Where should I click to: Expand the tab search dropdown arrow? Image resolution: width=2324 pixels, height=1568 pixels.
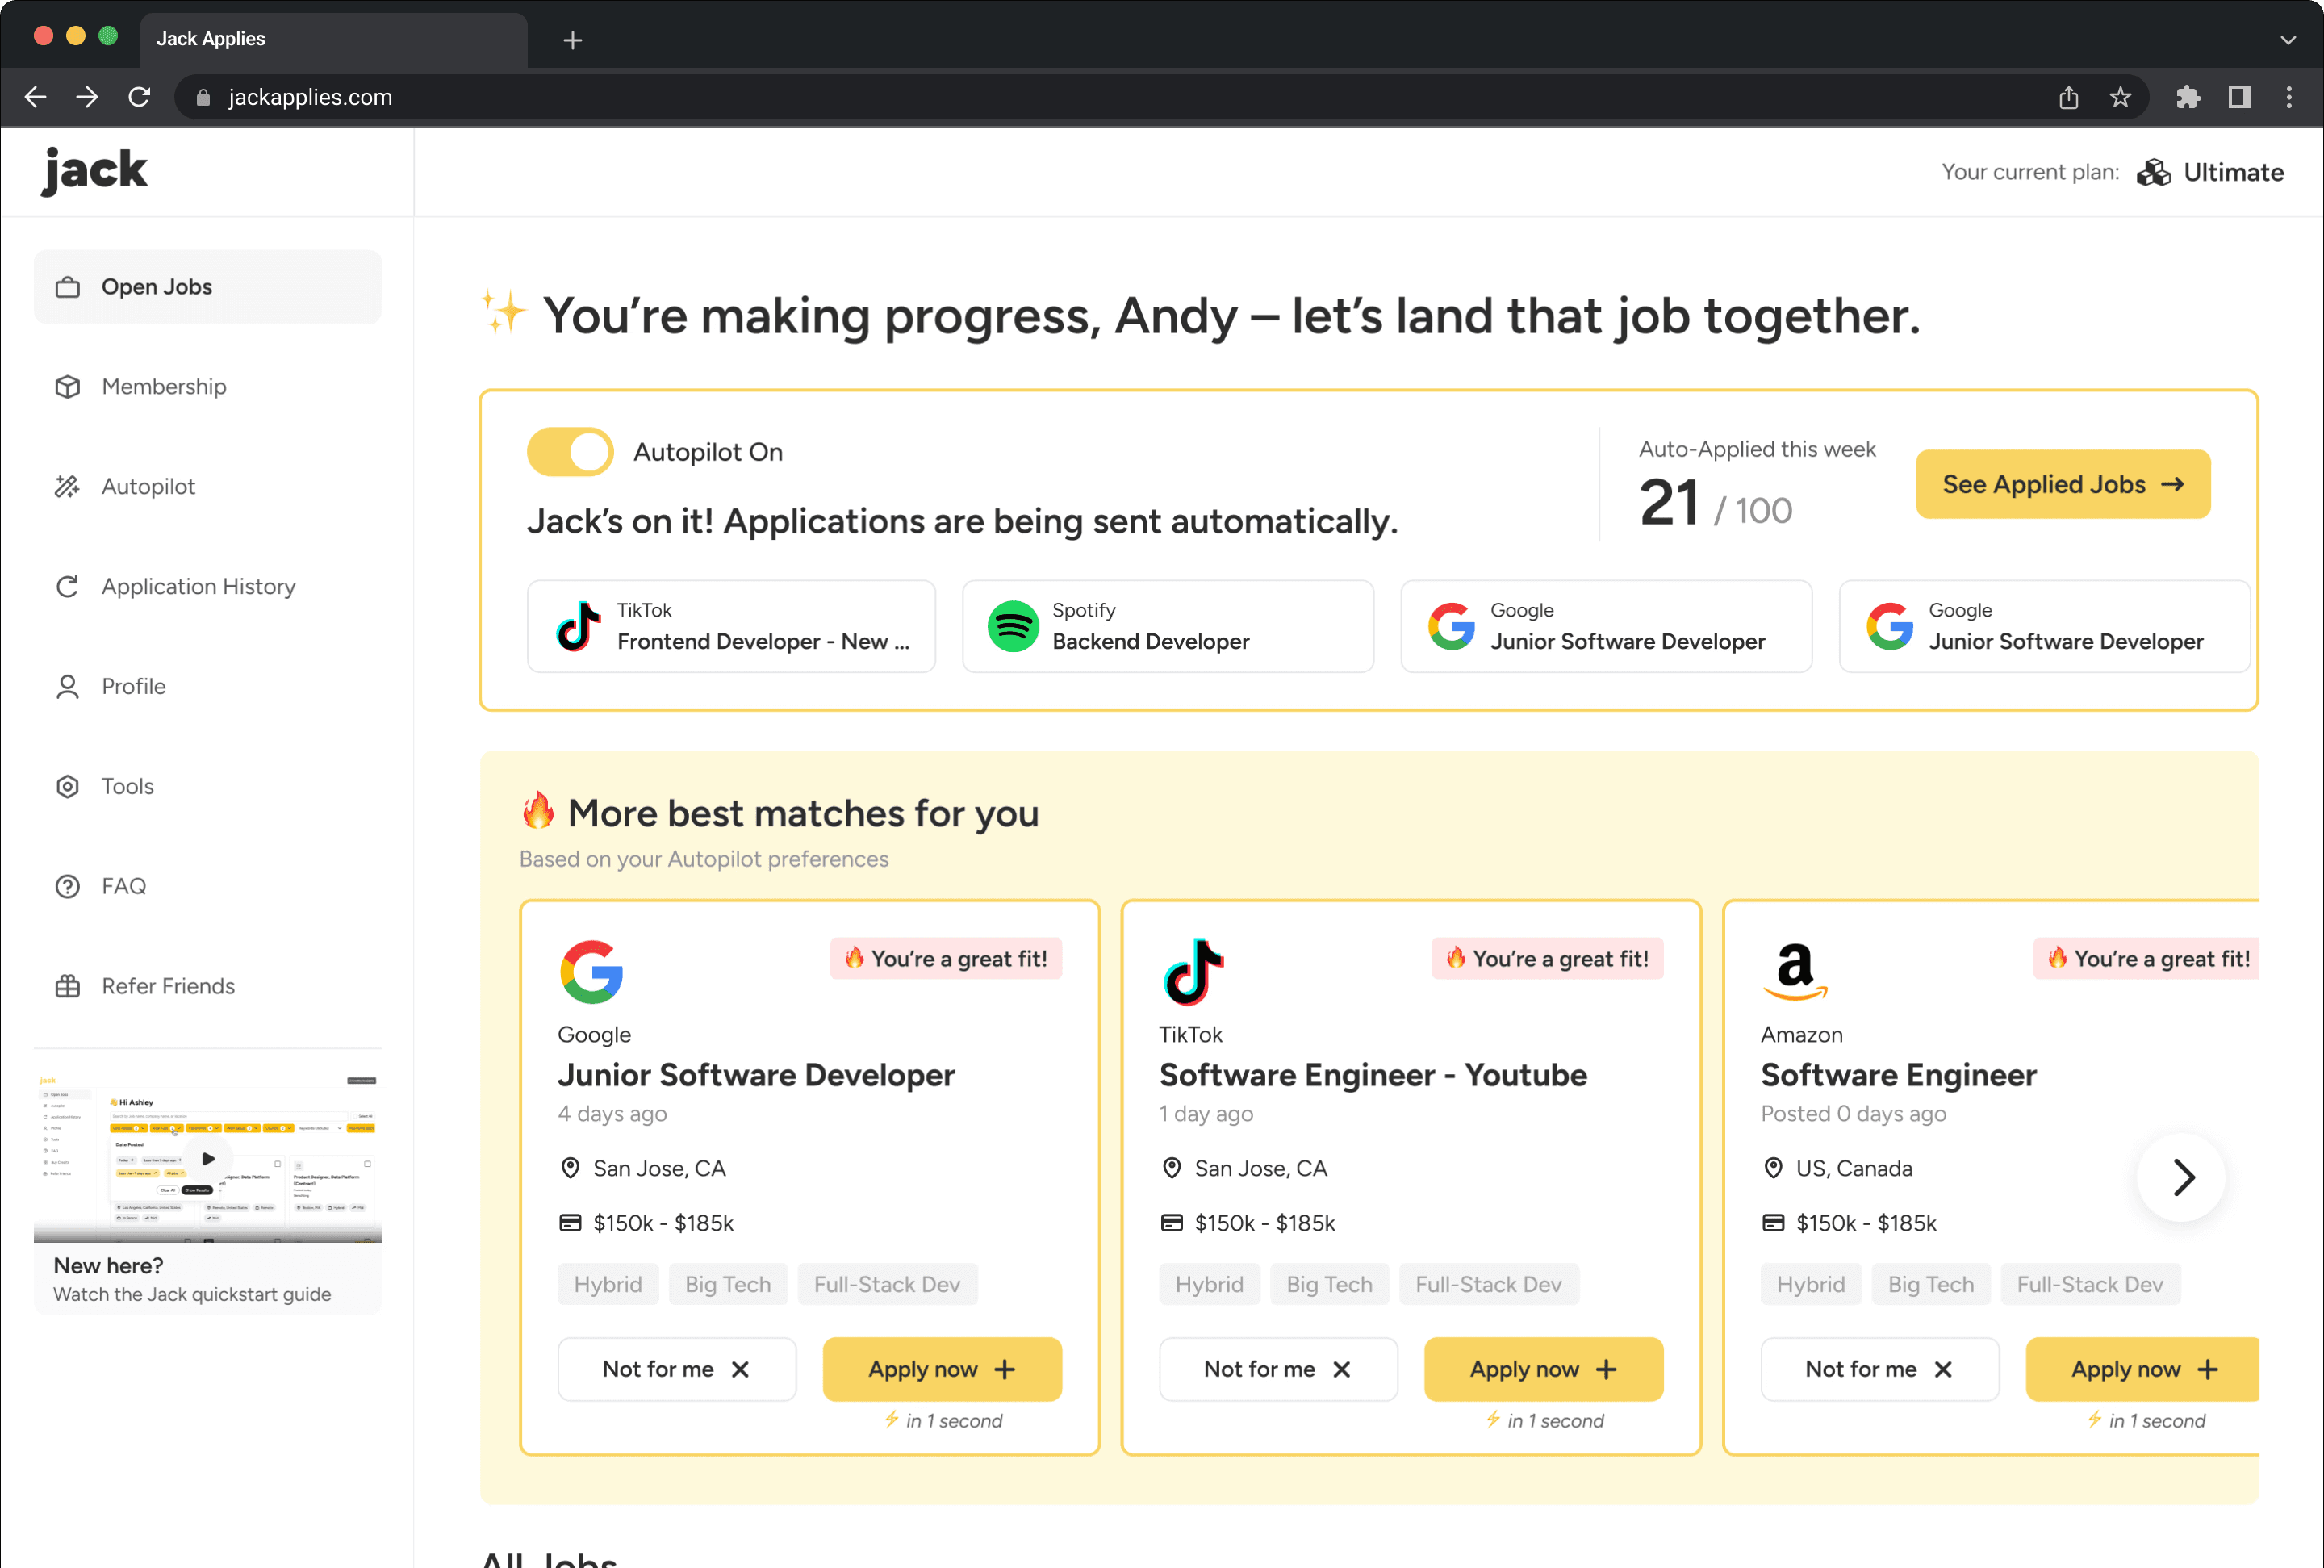point(2288,40)
